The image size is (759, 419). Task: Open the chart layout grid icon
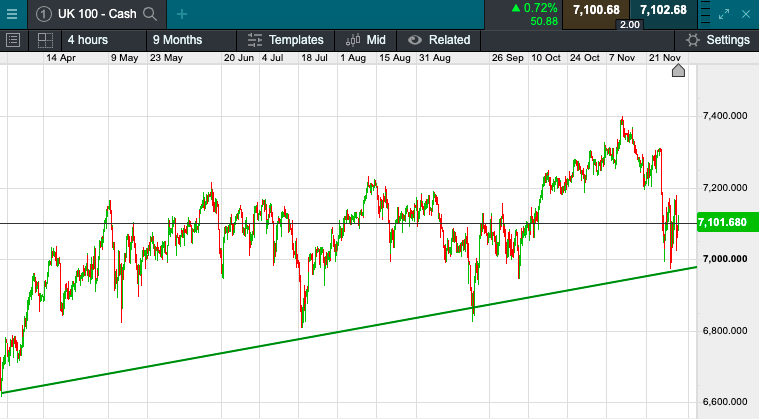point(44,40)
